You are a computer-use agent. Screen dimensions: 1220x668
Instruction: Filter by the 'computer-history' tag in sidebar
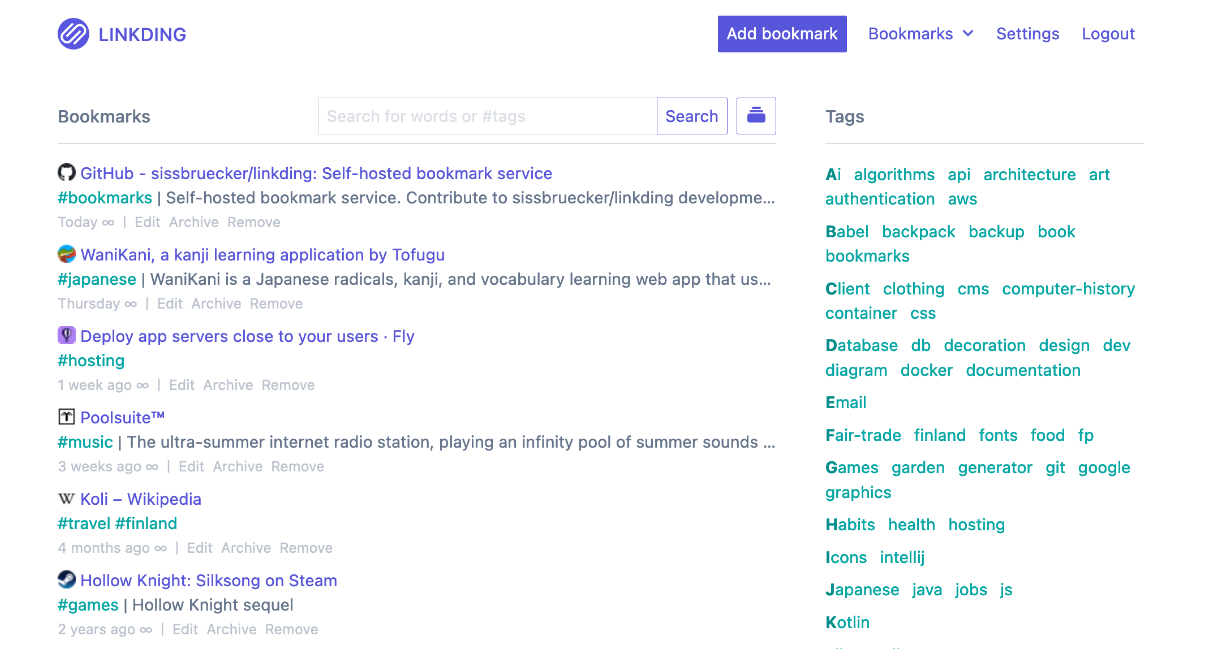(1069, 288)
